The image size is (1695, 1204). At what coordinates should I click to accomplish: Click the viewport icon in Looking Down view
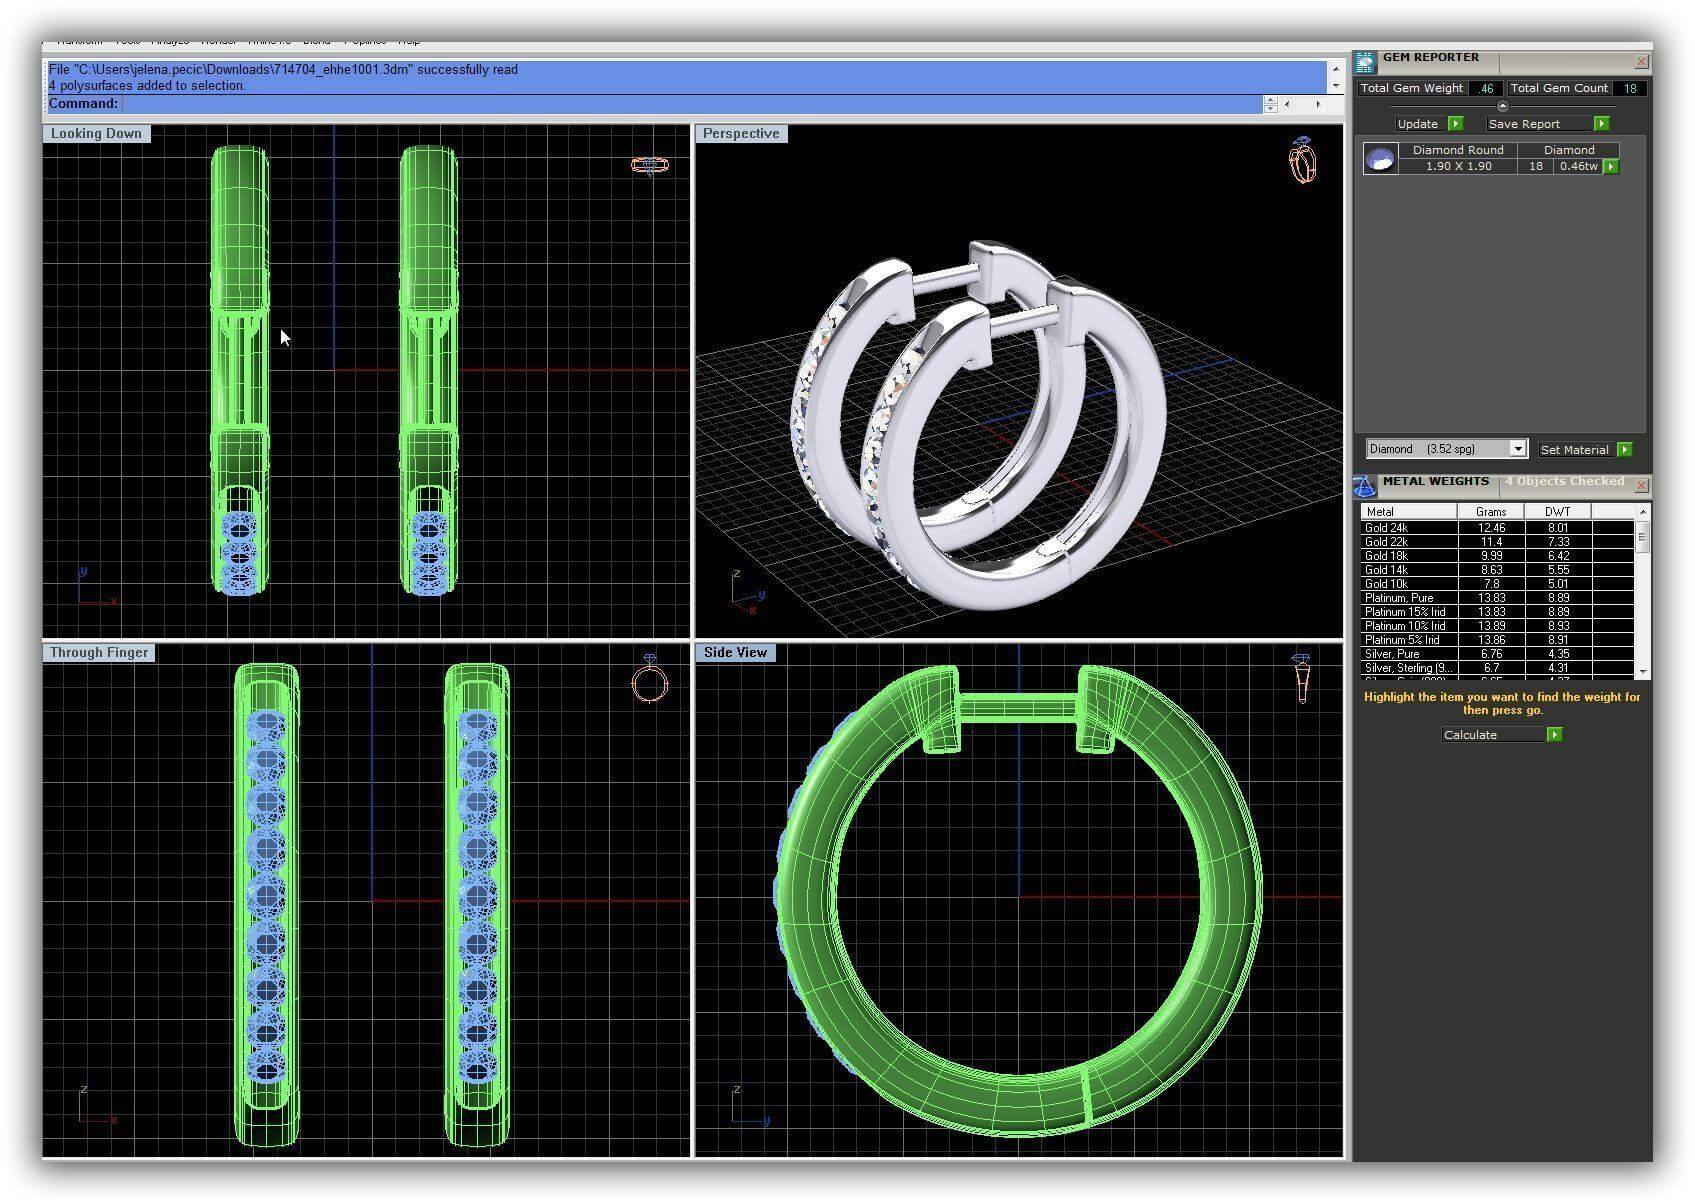pos(650,165)
